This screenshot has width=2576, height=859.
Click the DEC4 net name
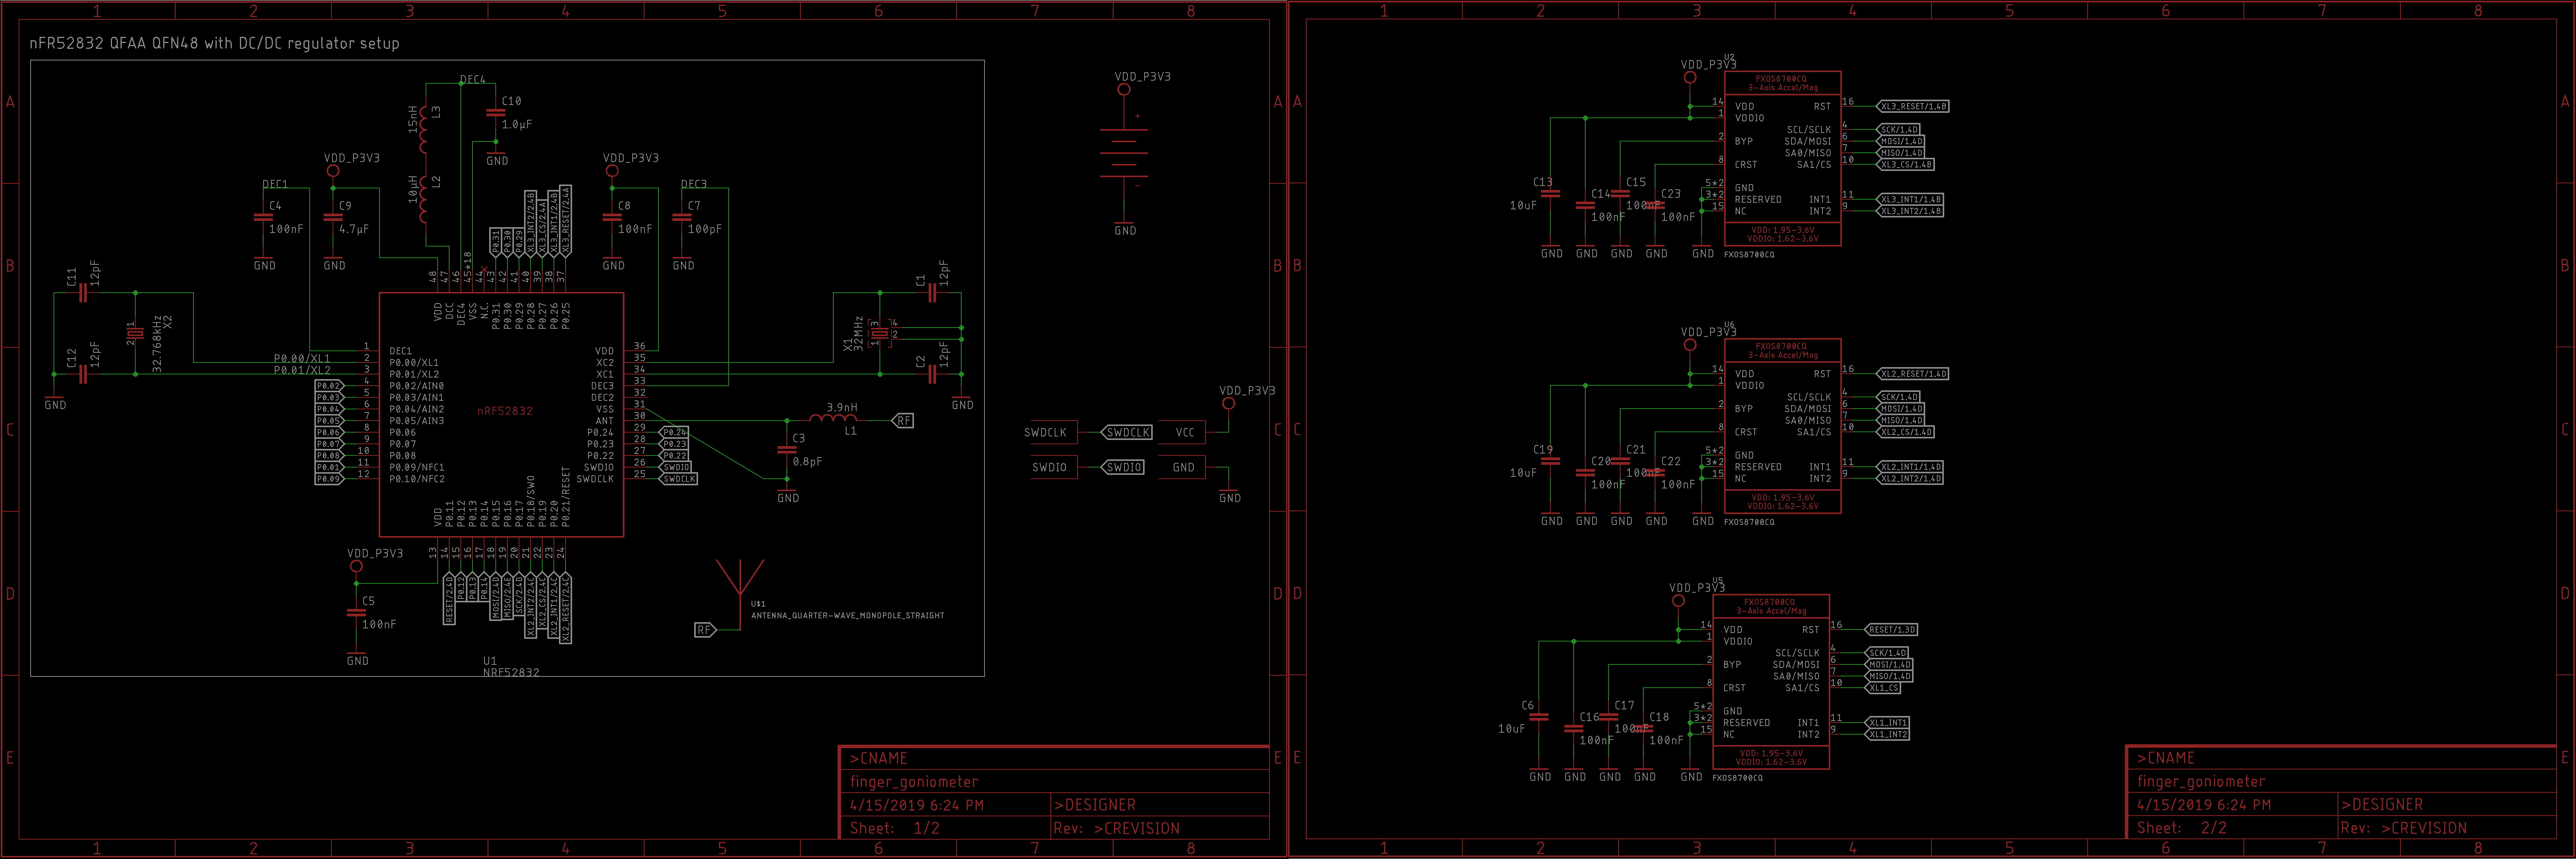coord(472,79)
